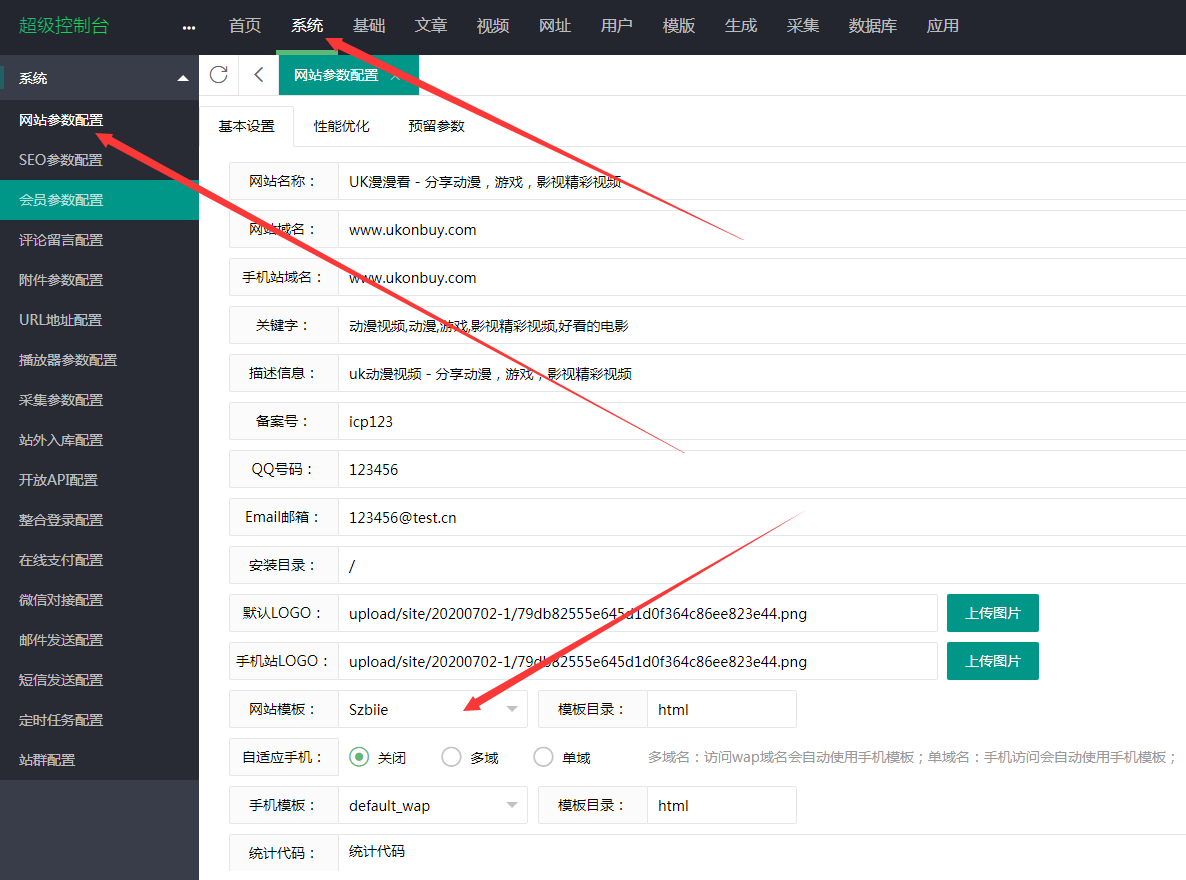
Task: Open the ellipsis (...) options icon
Action: (188, 27)
